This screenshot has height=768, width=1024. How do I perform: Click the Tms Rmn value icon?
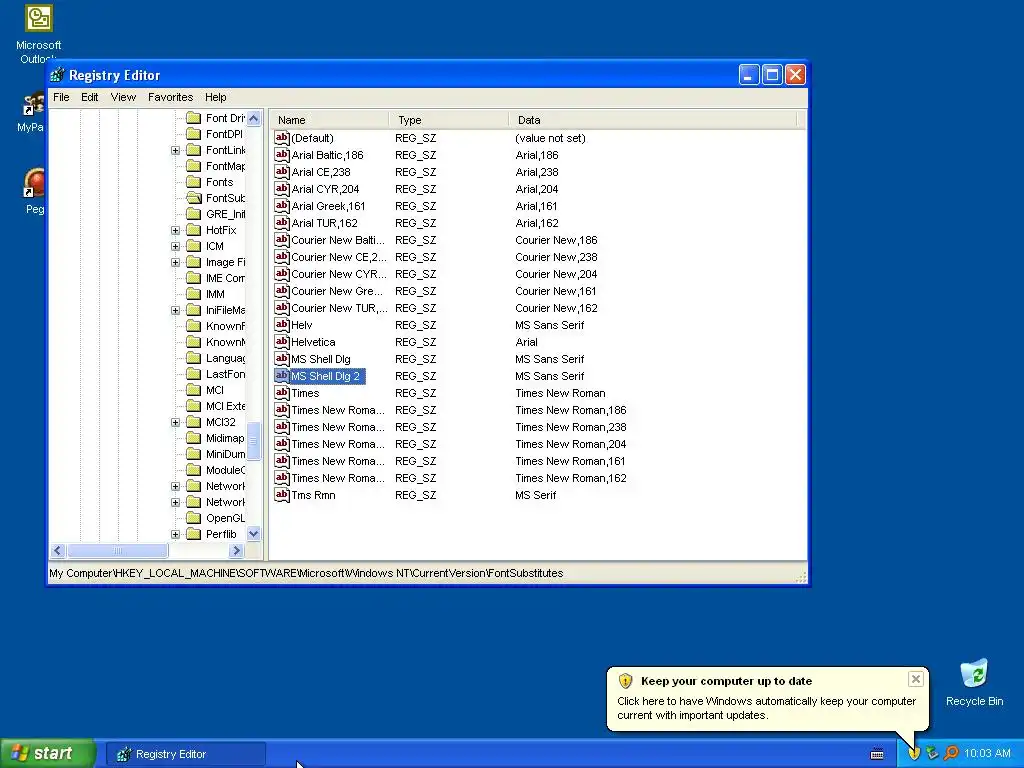tap(281, 494)
